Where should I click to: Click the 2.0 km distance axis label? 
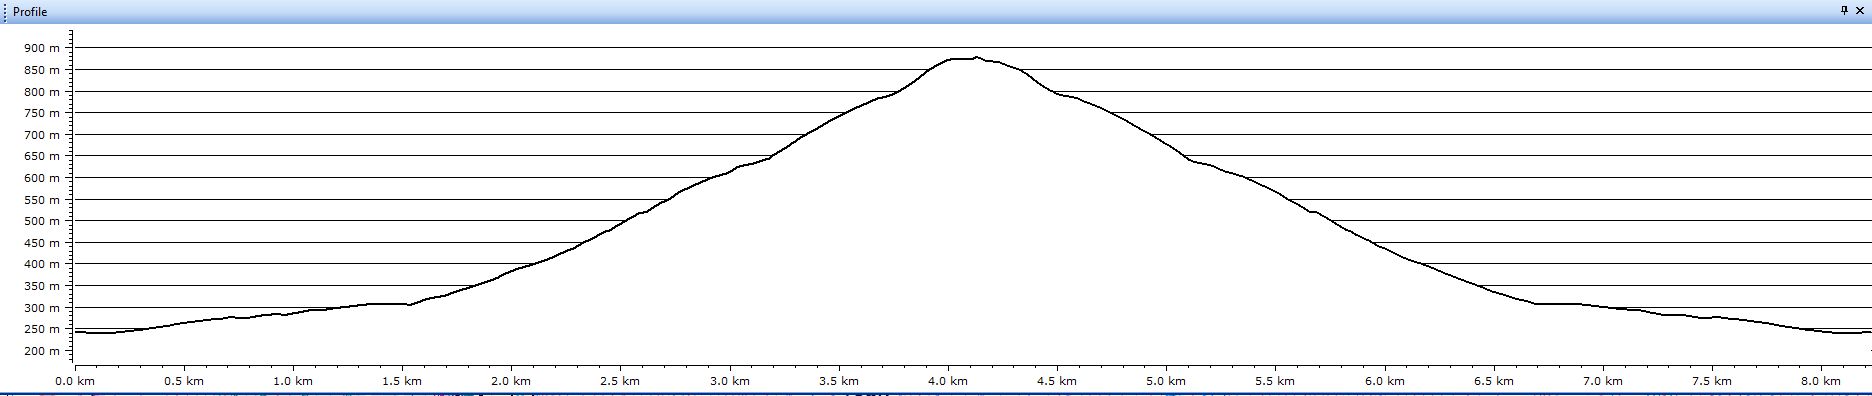pos(511,381)
